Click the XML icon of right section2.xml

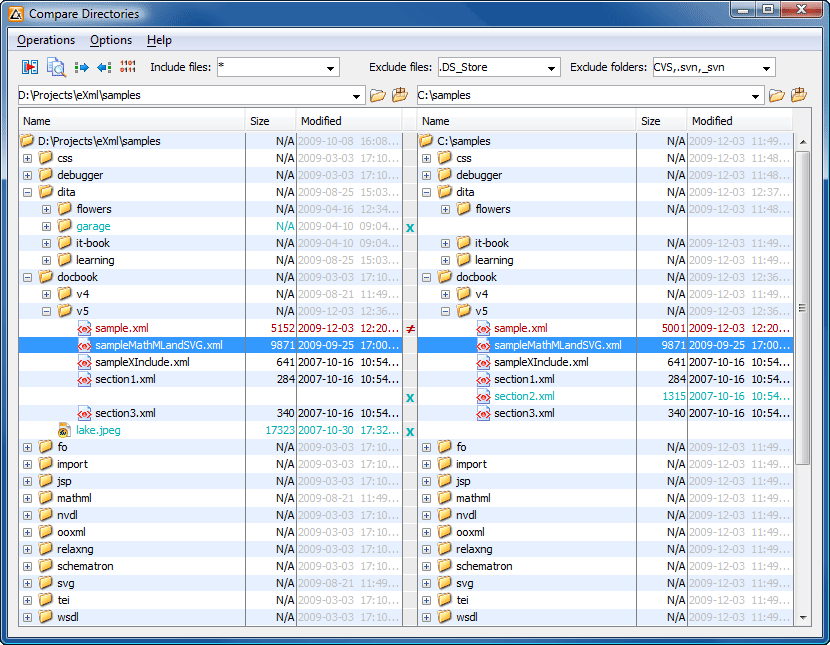483,396
